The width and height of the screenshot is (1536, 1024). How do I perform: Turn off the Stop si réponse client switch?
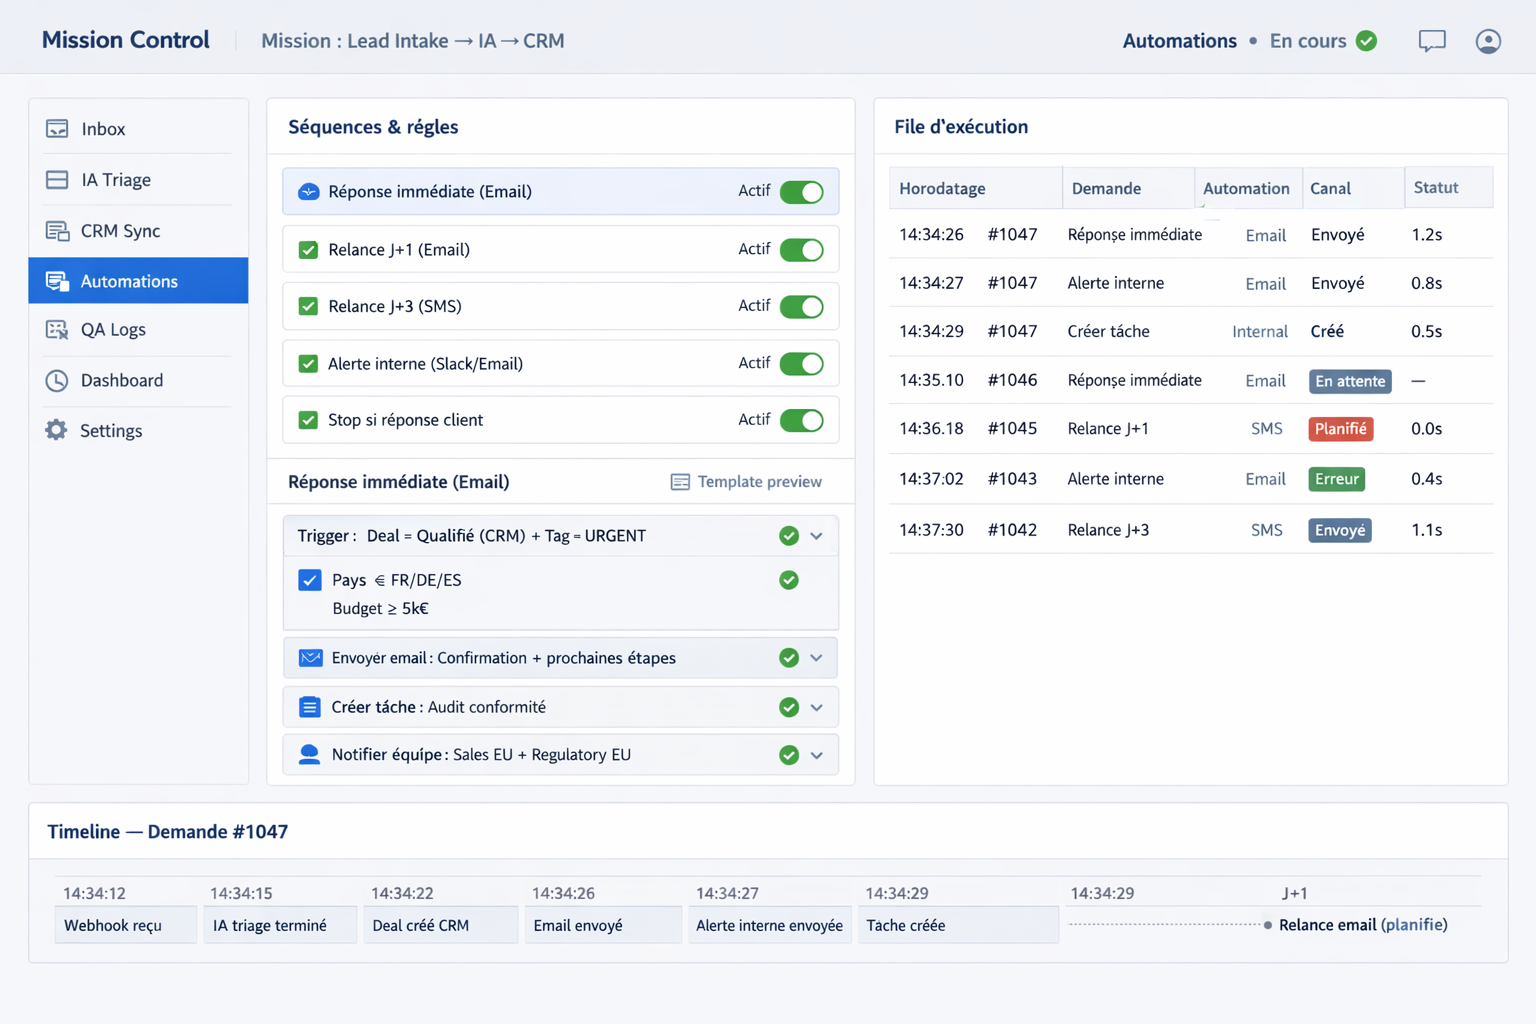801,420
